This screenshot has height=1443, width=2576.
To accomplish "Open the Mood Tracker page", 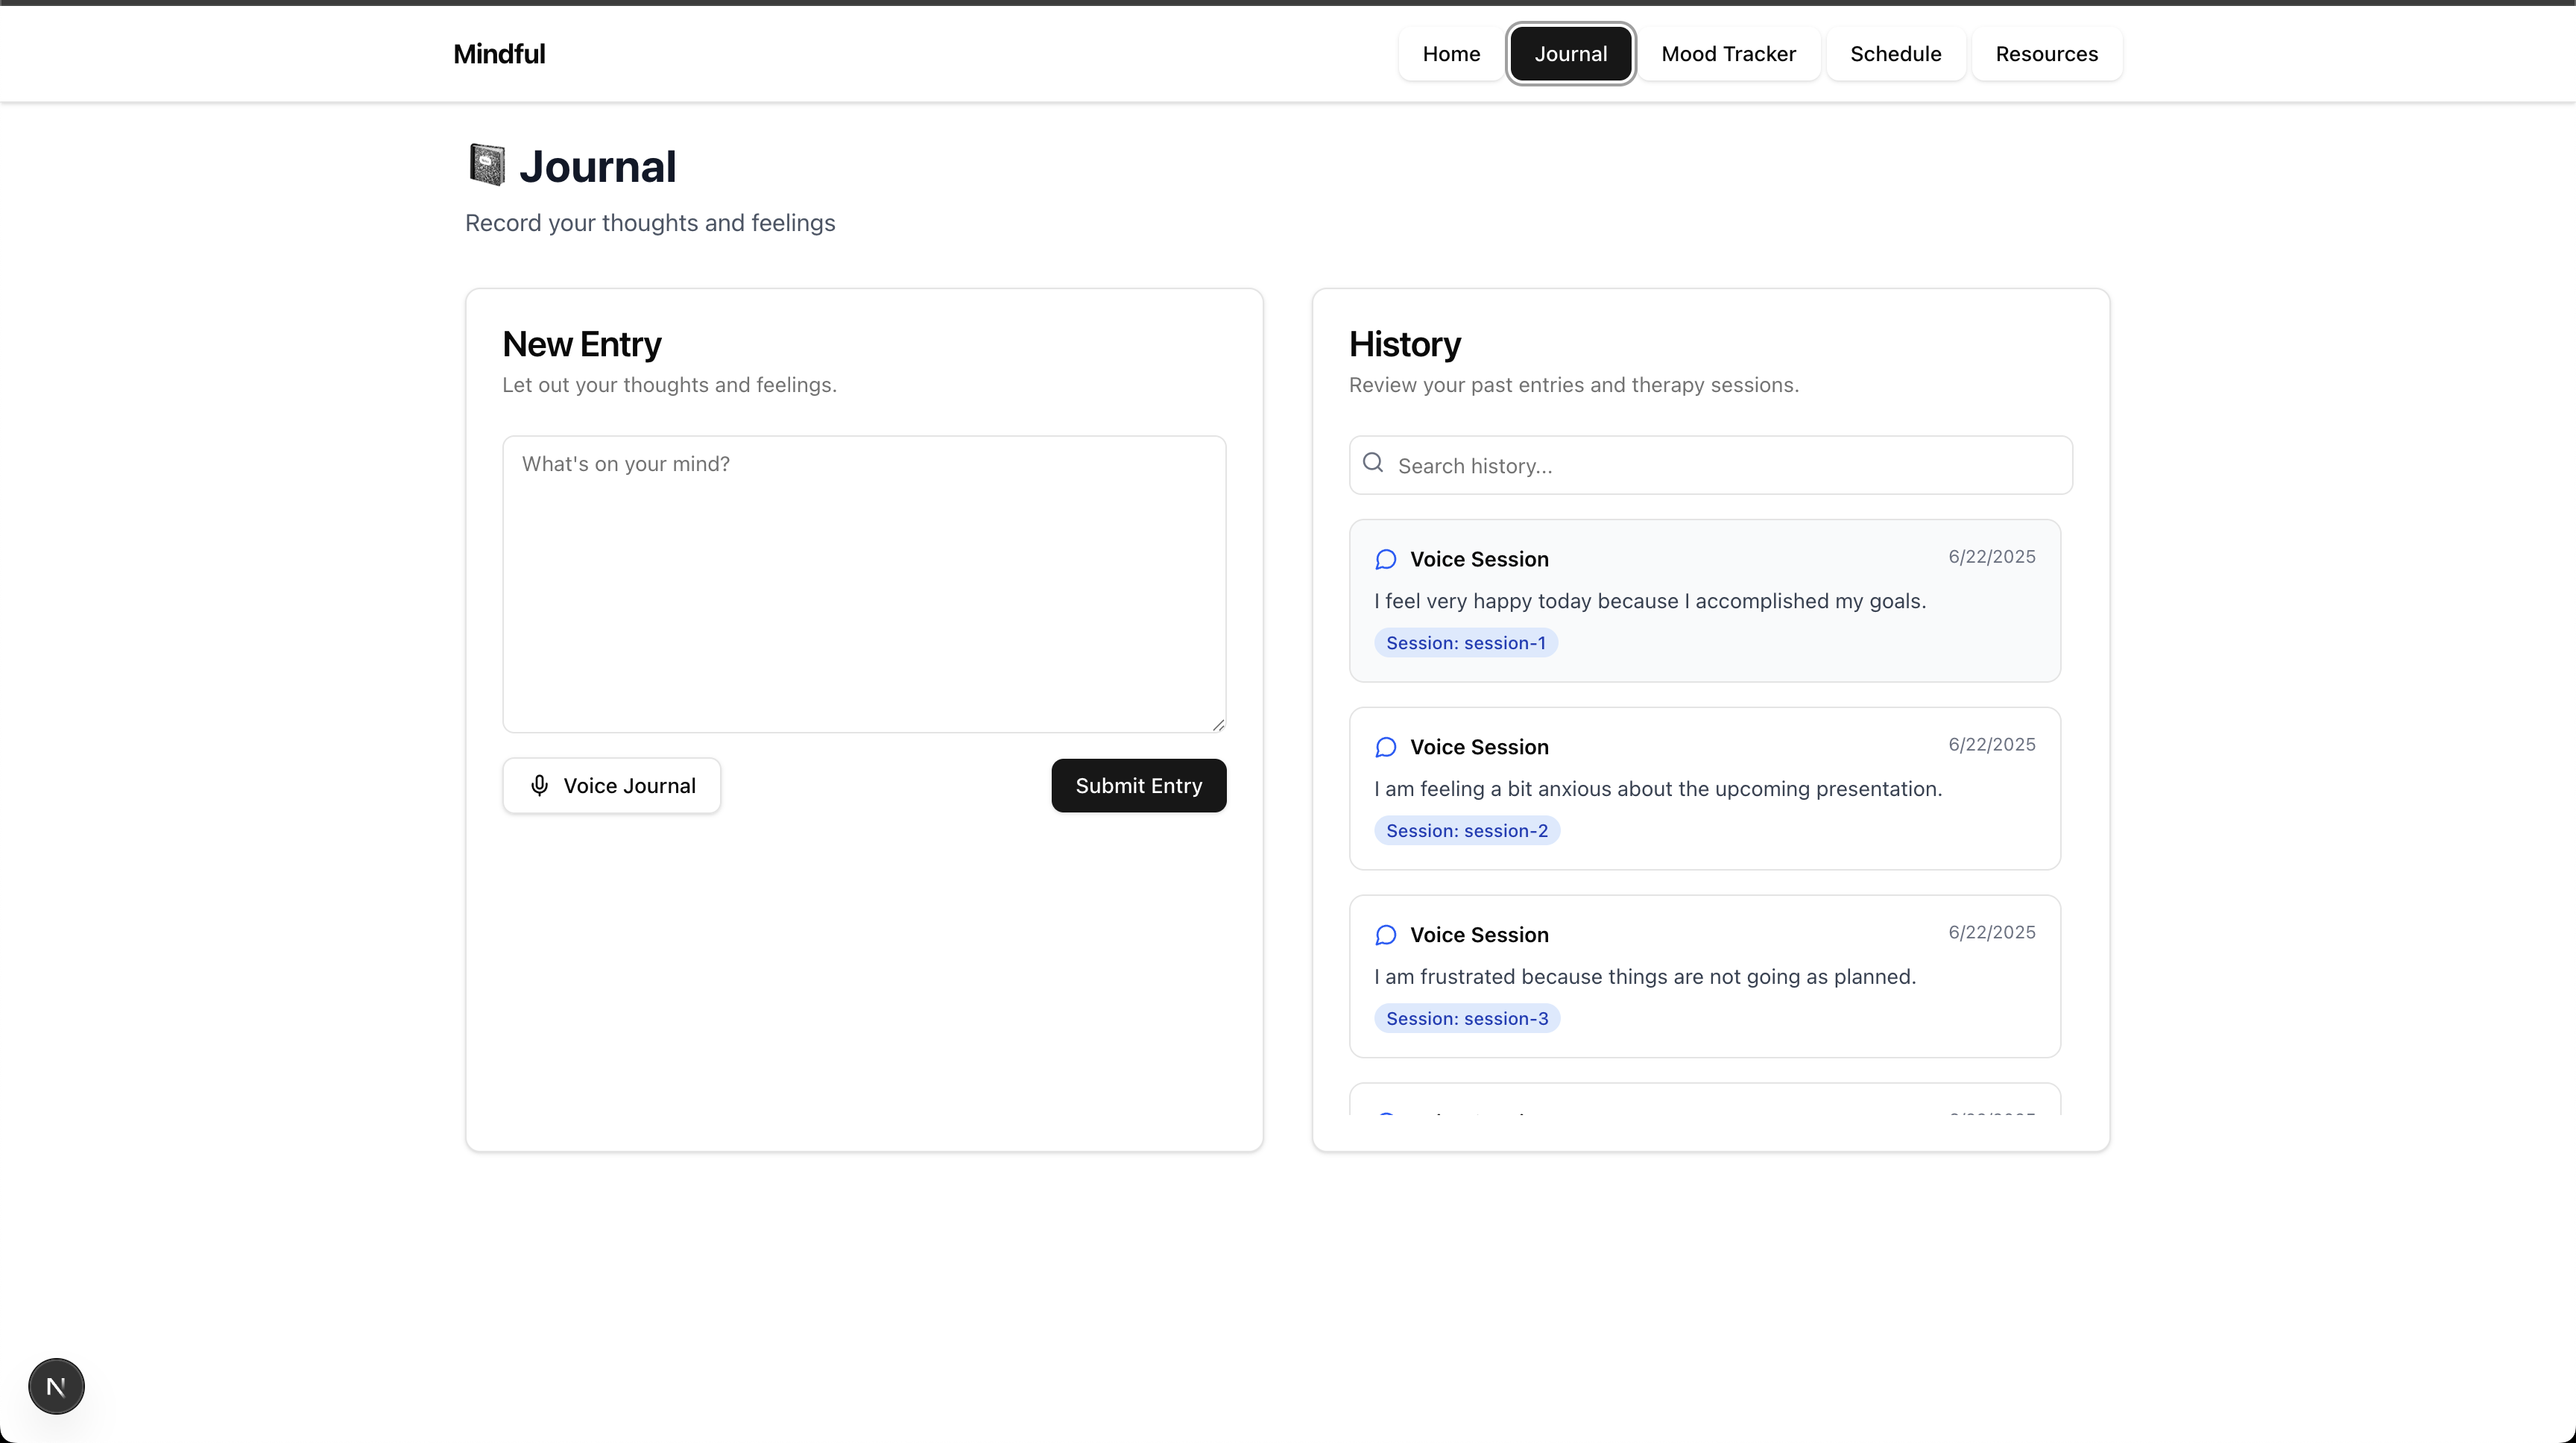I will coord(1728,54).
